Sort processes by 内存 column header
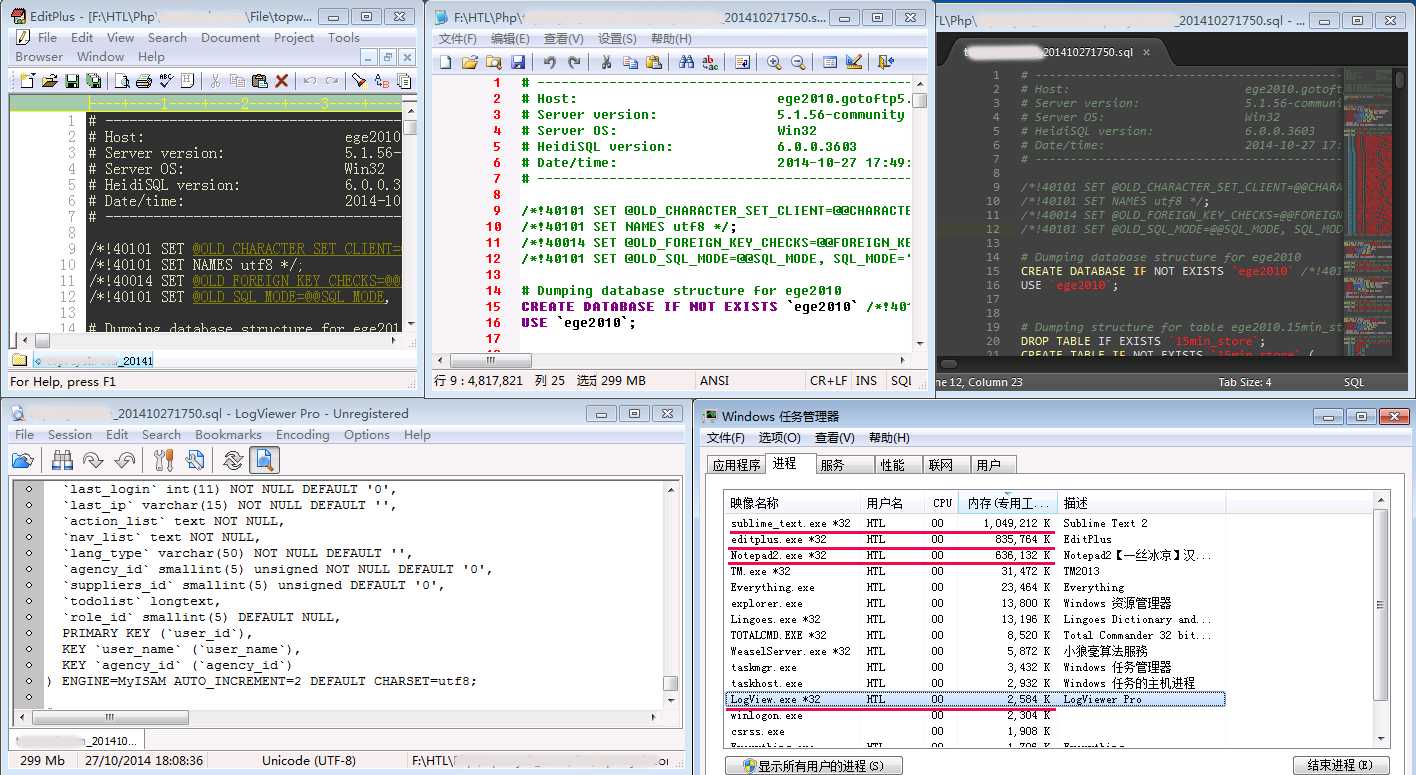The image size is (1416, 775). click(1008, 502)
